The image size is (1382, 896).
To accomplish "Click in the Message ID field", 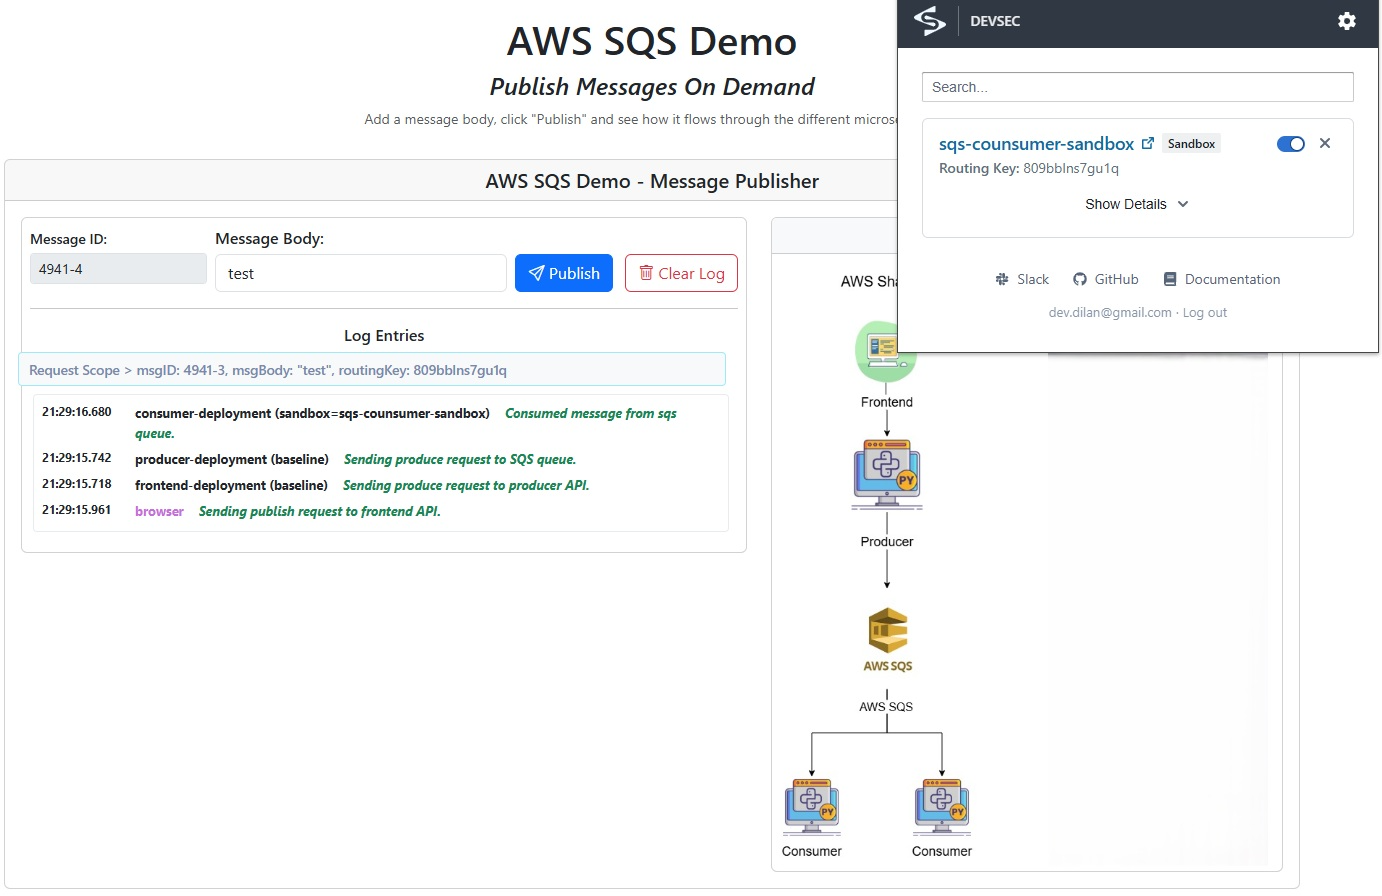I will (118, 269).
